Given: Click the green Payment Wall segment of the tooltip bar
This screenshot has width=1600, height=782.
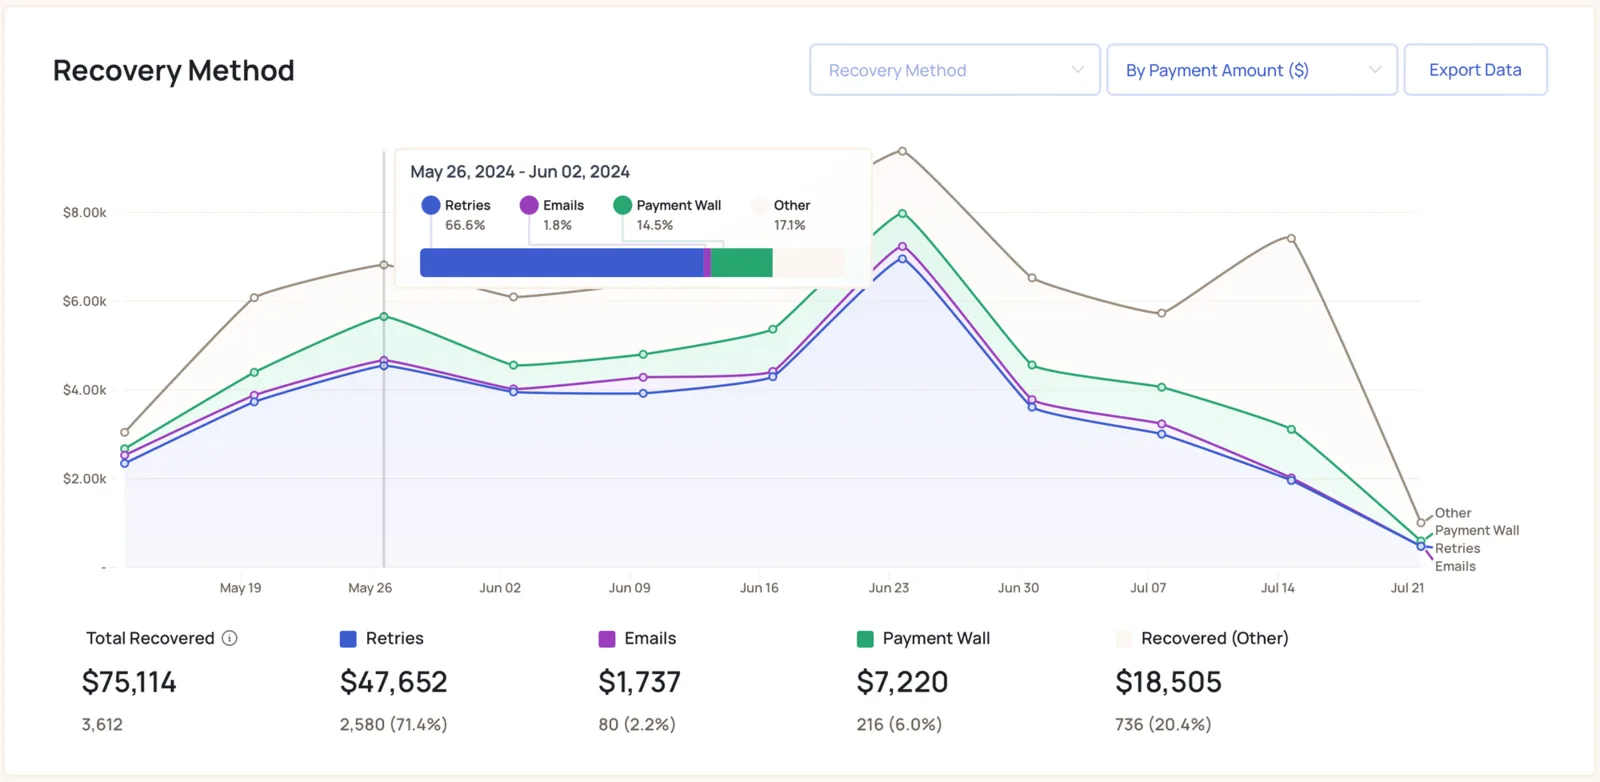Looking at the screenshot, I should click(742, 262).
